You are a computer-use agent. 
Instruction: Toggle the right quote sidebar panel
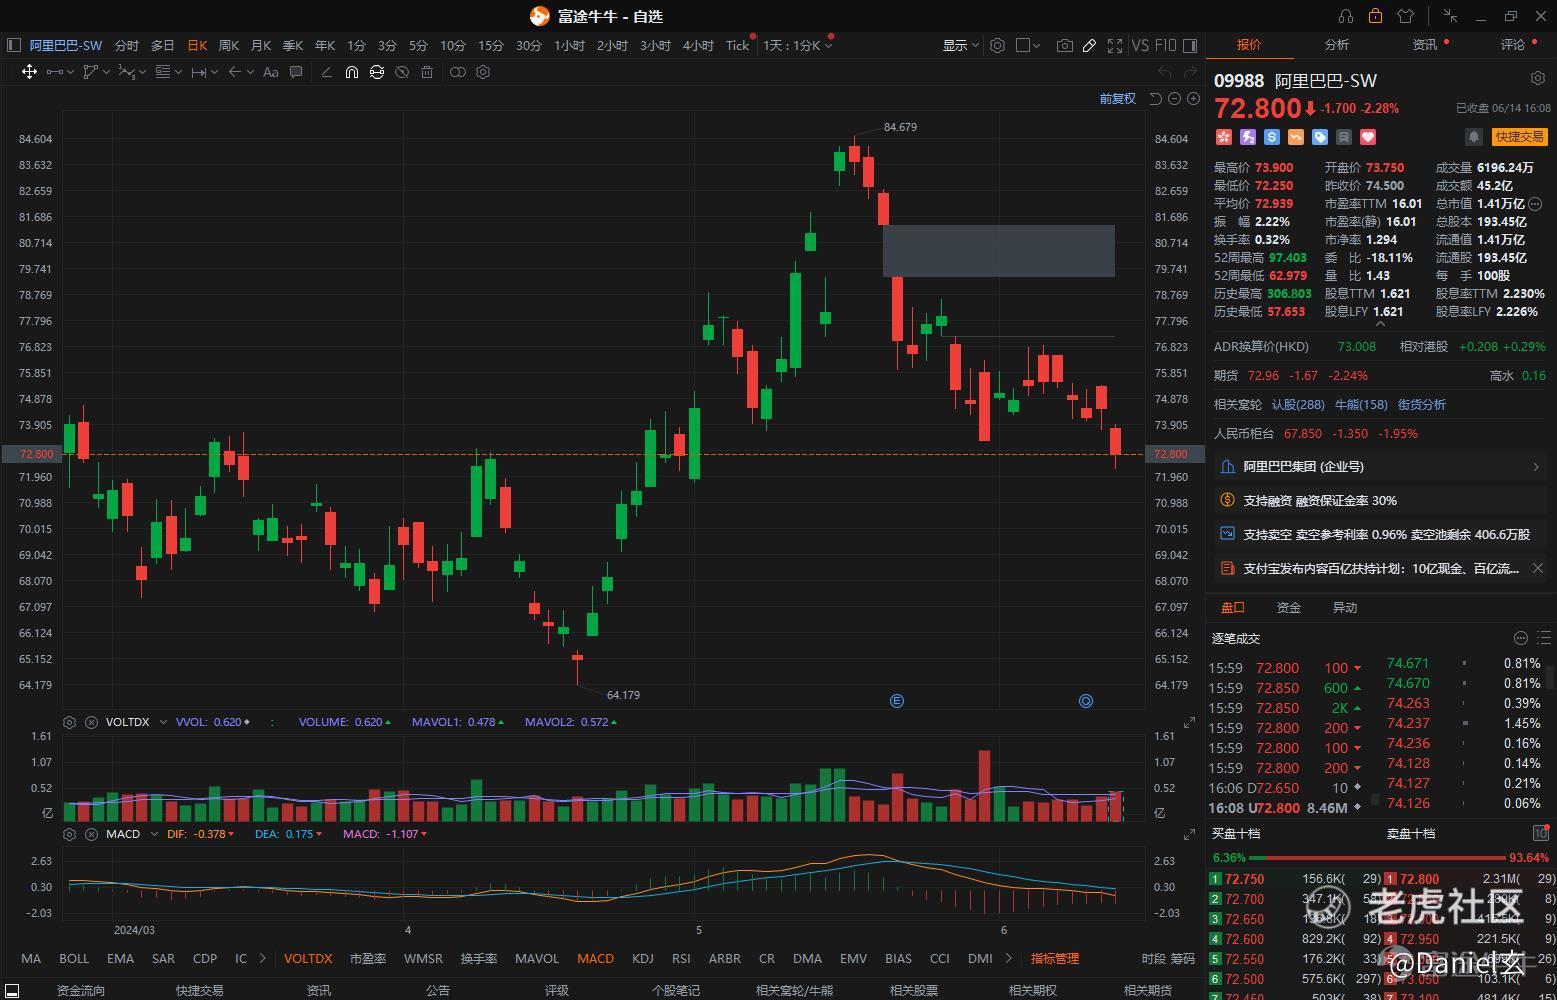tap(1190, 45)
